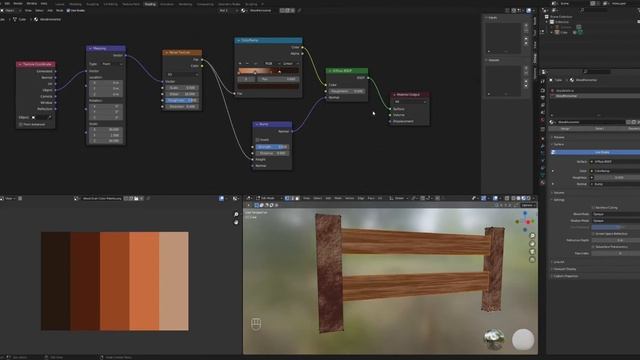This screenshot has height=360, width=640.
Task: Click pan hand icon in image editor
Action: pos(236,222)
